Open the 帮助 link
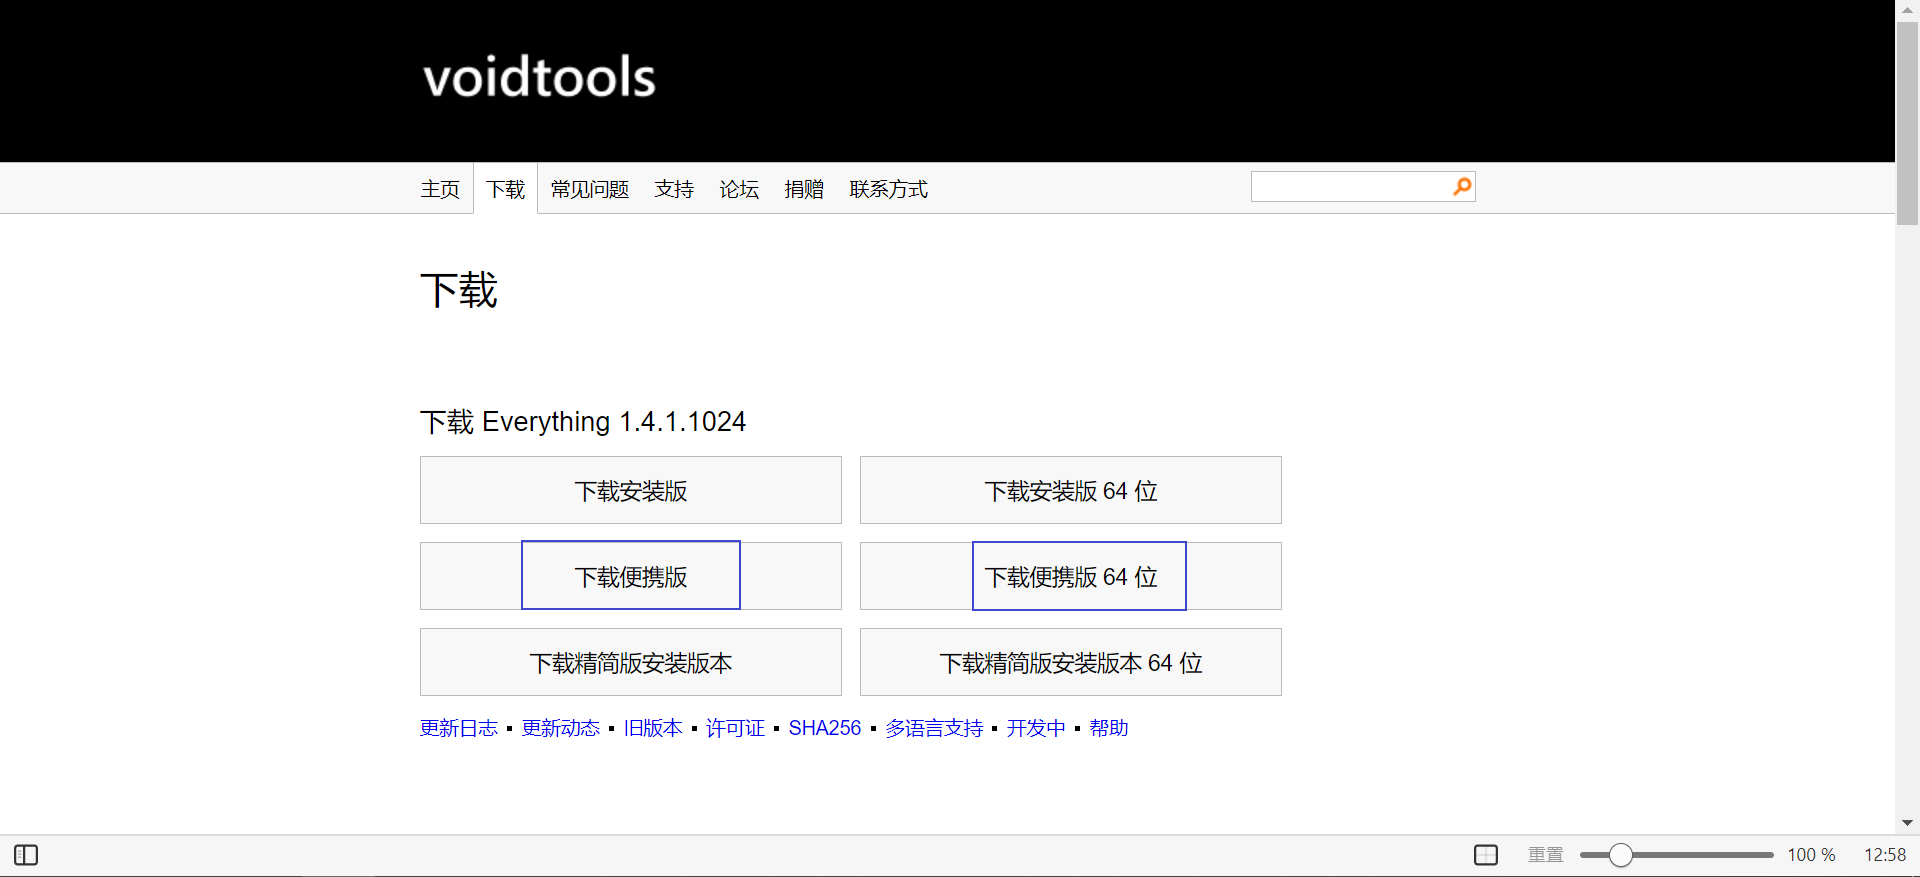This screenshot has height=877, width=1920. point(1109,728)
